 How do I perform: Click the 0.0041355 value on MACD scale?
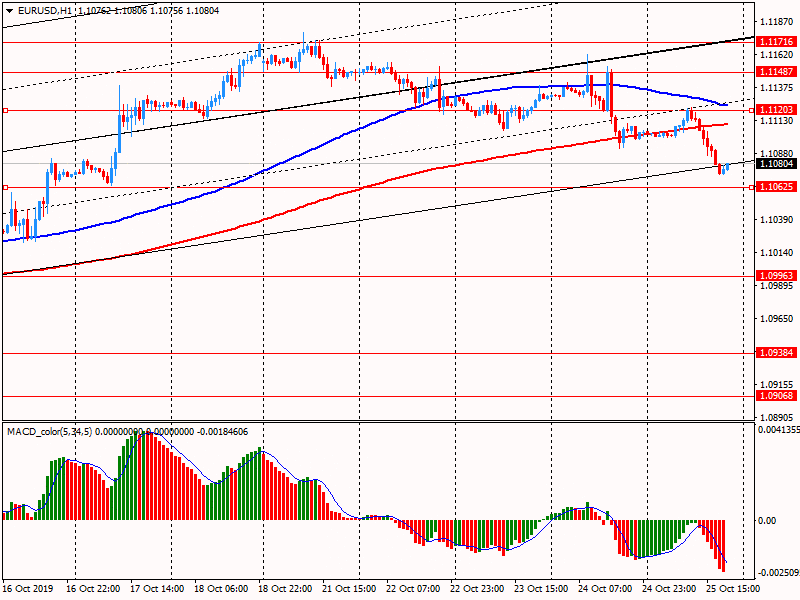pos(777,430)
